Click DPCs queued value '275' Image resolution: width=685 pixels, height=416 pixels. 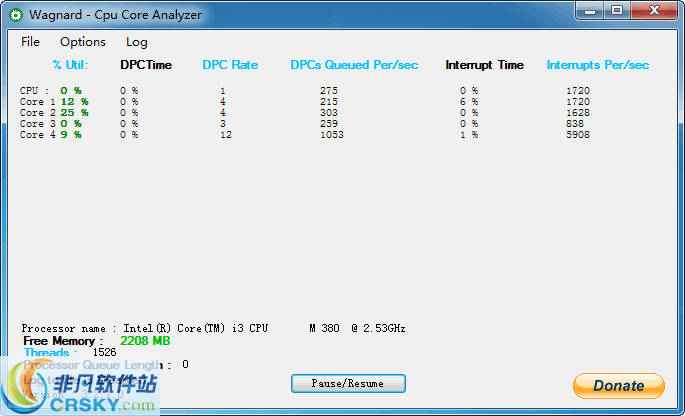tap(329, 90)
